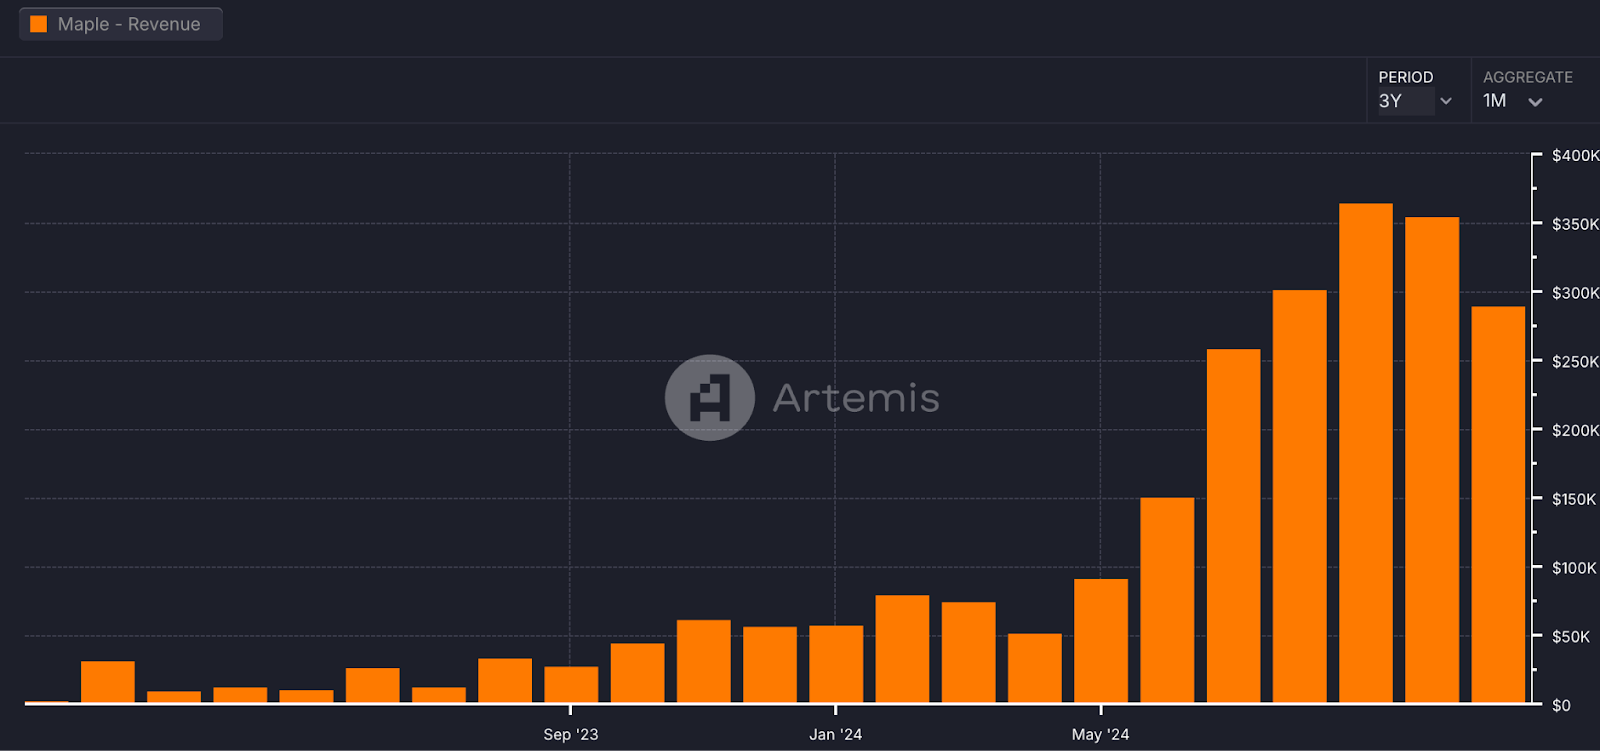The image size is (1600, 751).
Task: Select the second bar in the chart near $32K
Action: click(108, 682)
